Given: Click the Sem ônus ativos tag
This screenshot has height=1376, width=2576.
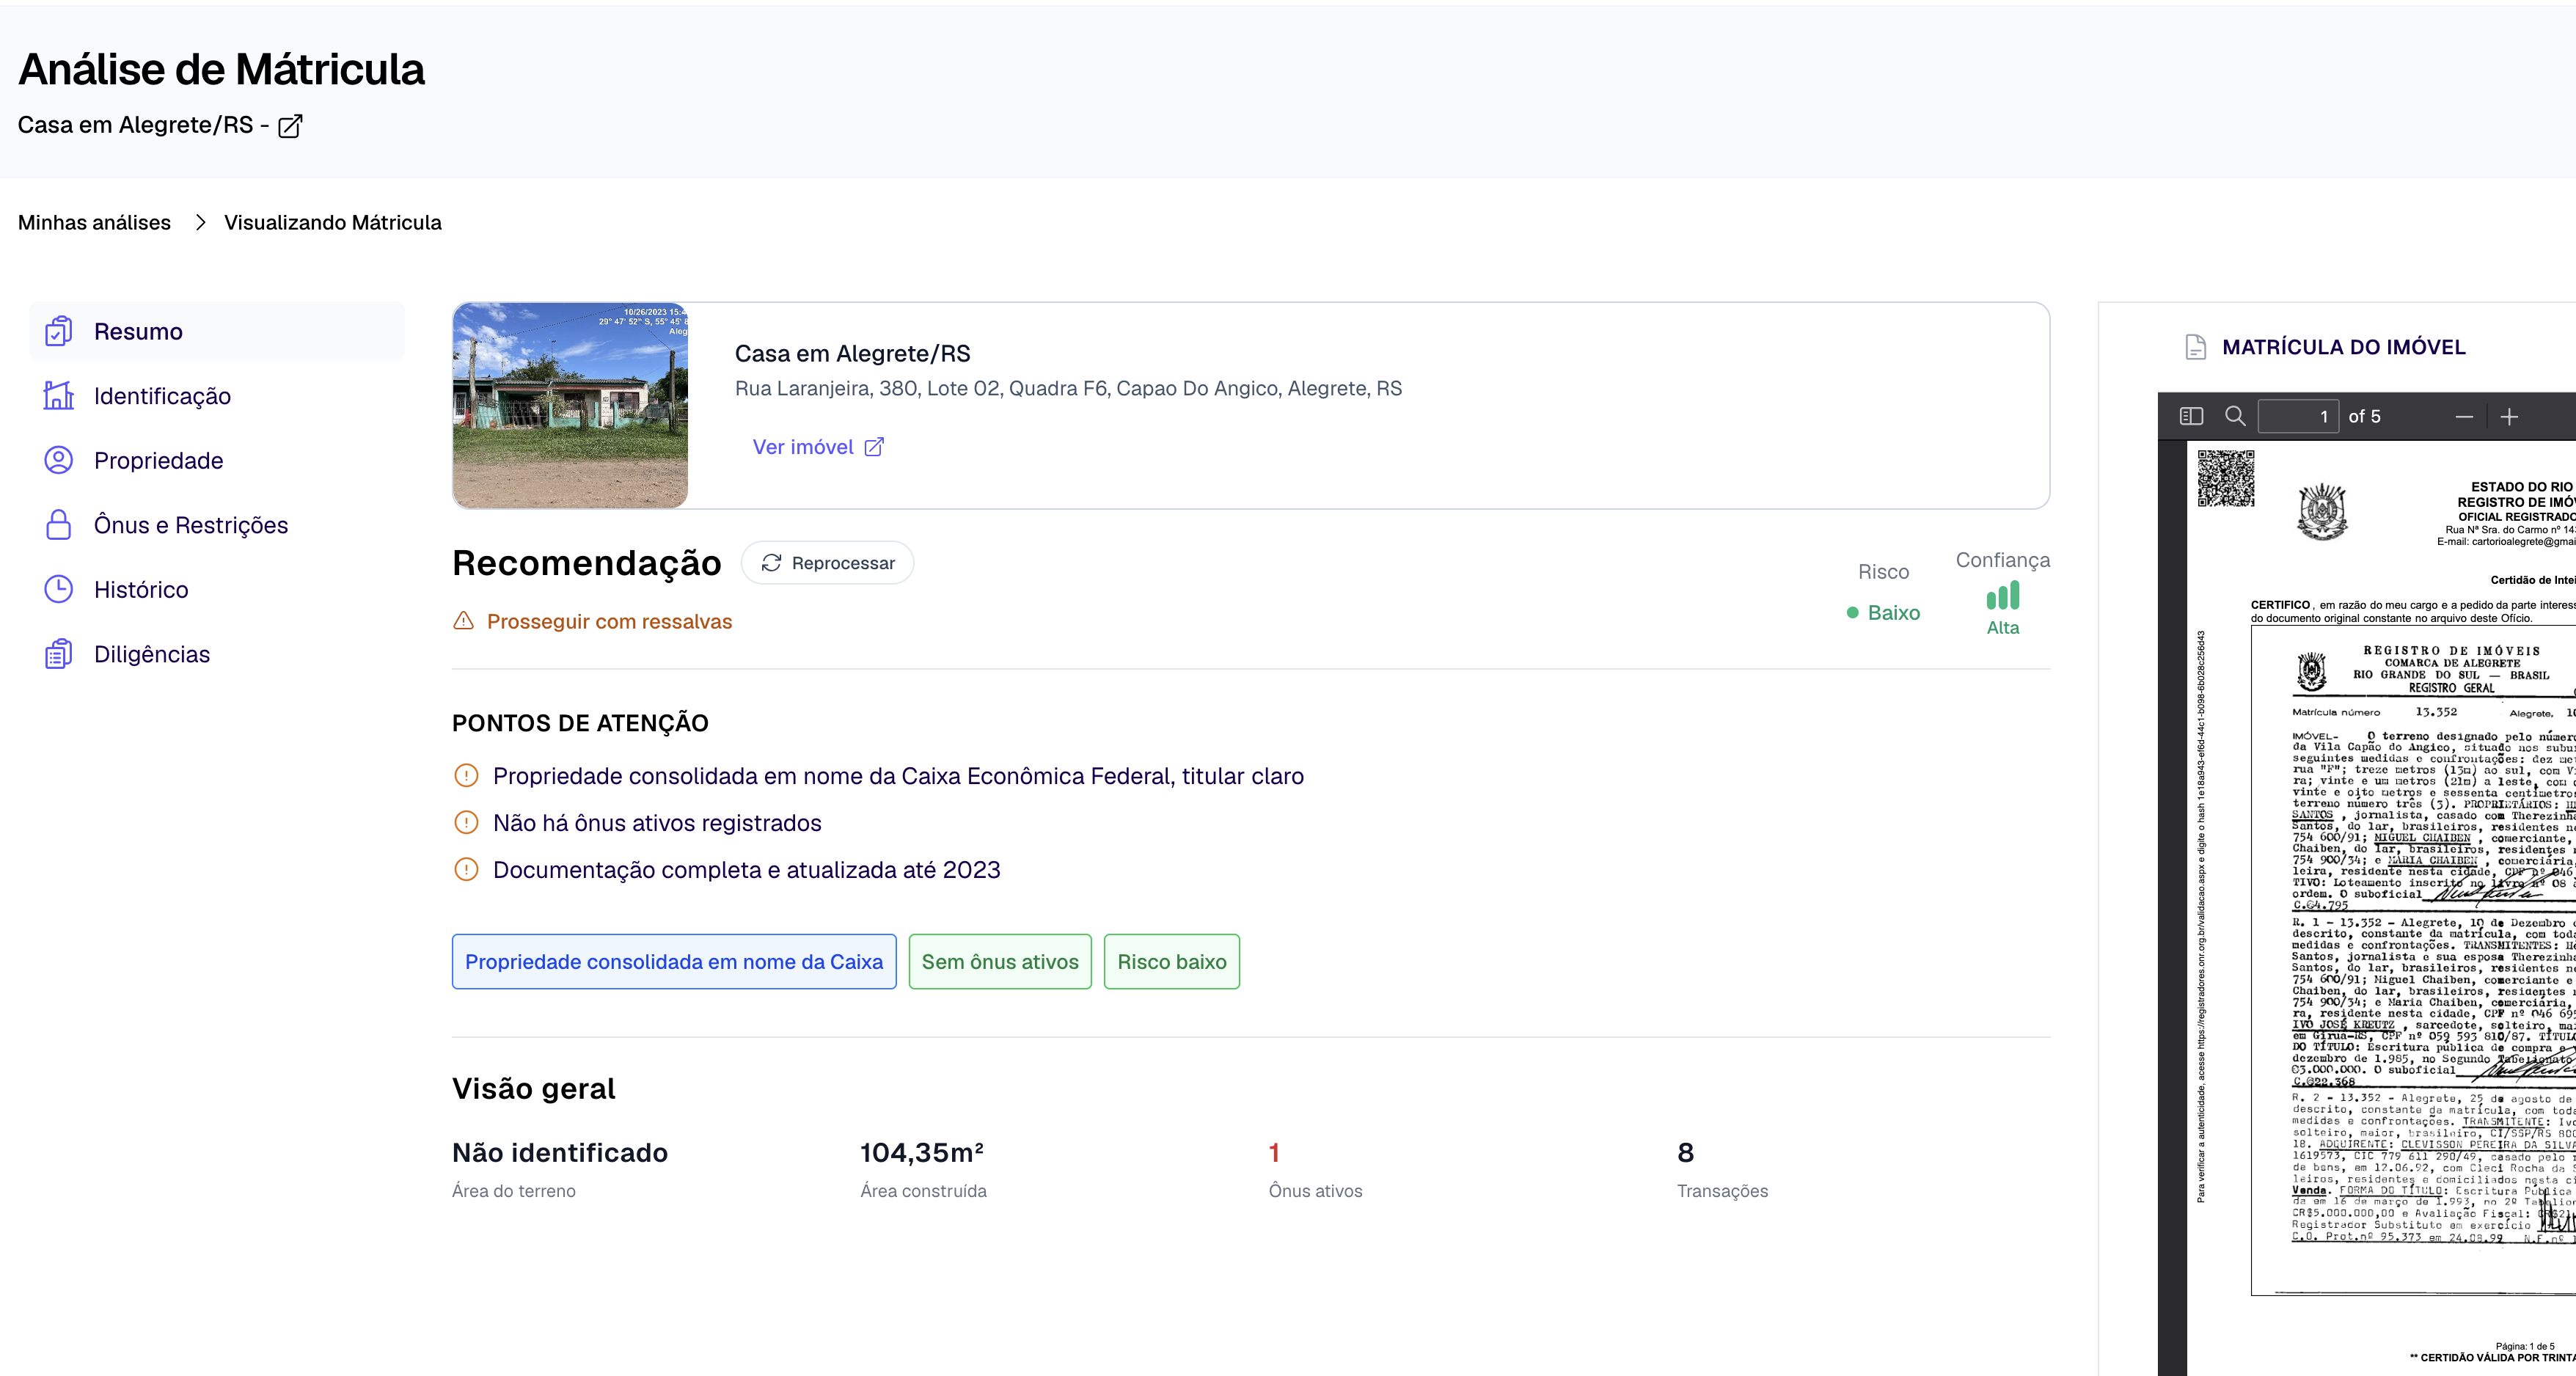Looking at the screenshot, I should click(1000, 962).
